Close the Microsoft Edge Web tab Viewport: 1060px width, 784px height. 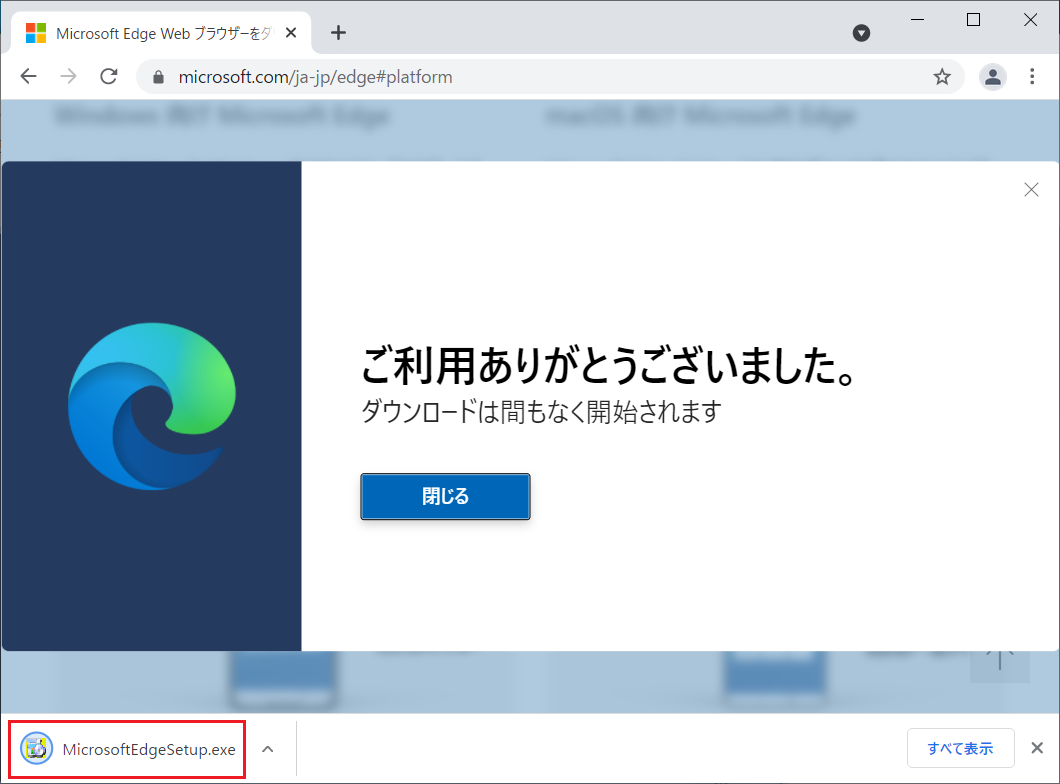pyautogui.click(x=291, y=32)
